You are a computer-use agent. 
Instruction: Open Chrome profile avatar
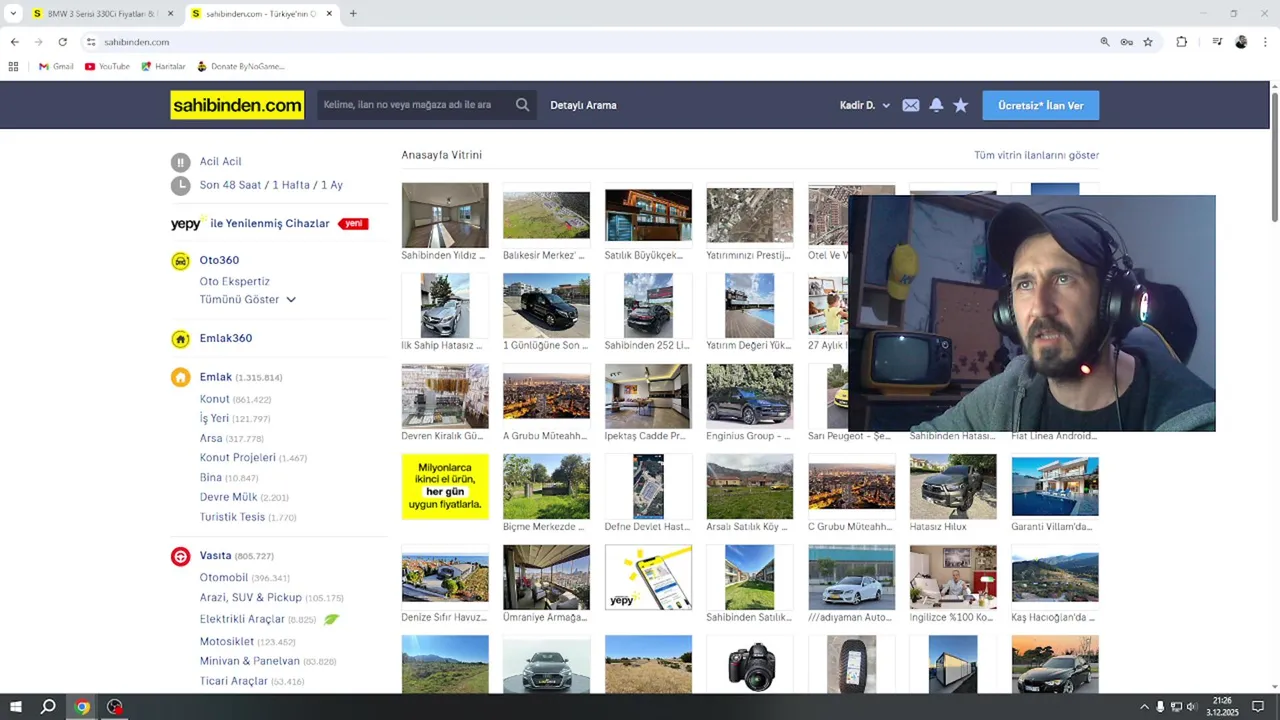(x=1241, y=42)
